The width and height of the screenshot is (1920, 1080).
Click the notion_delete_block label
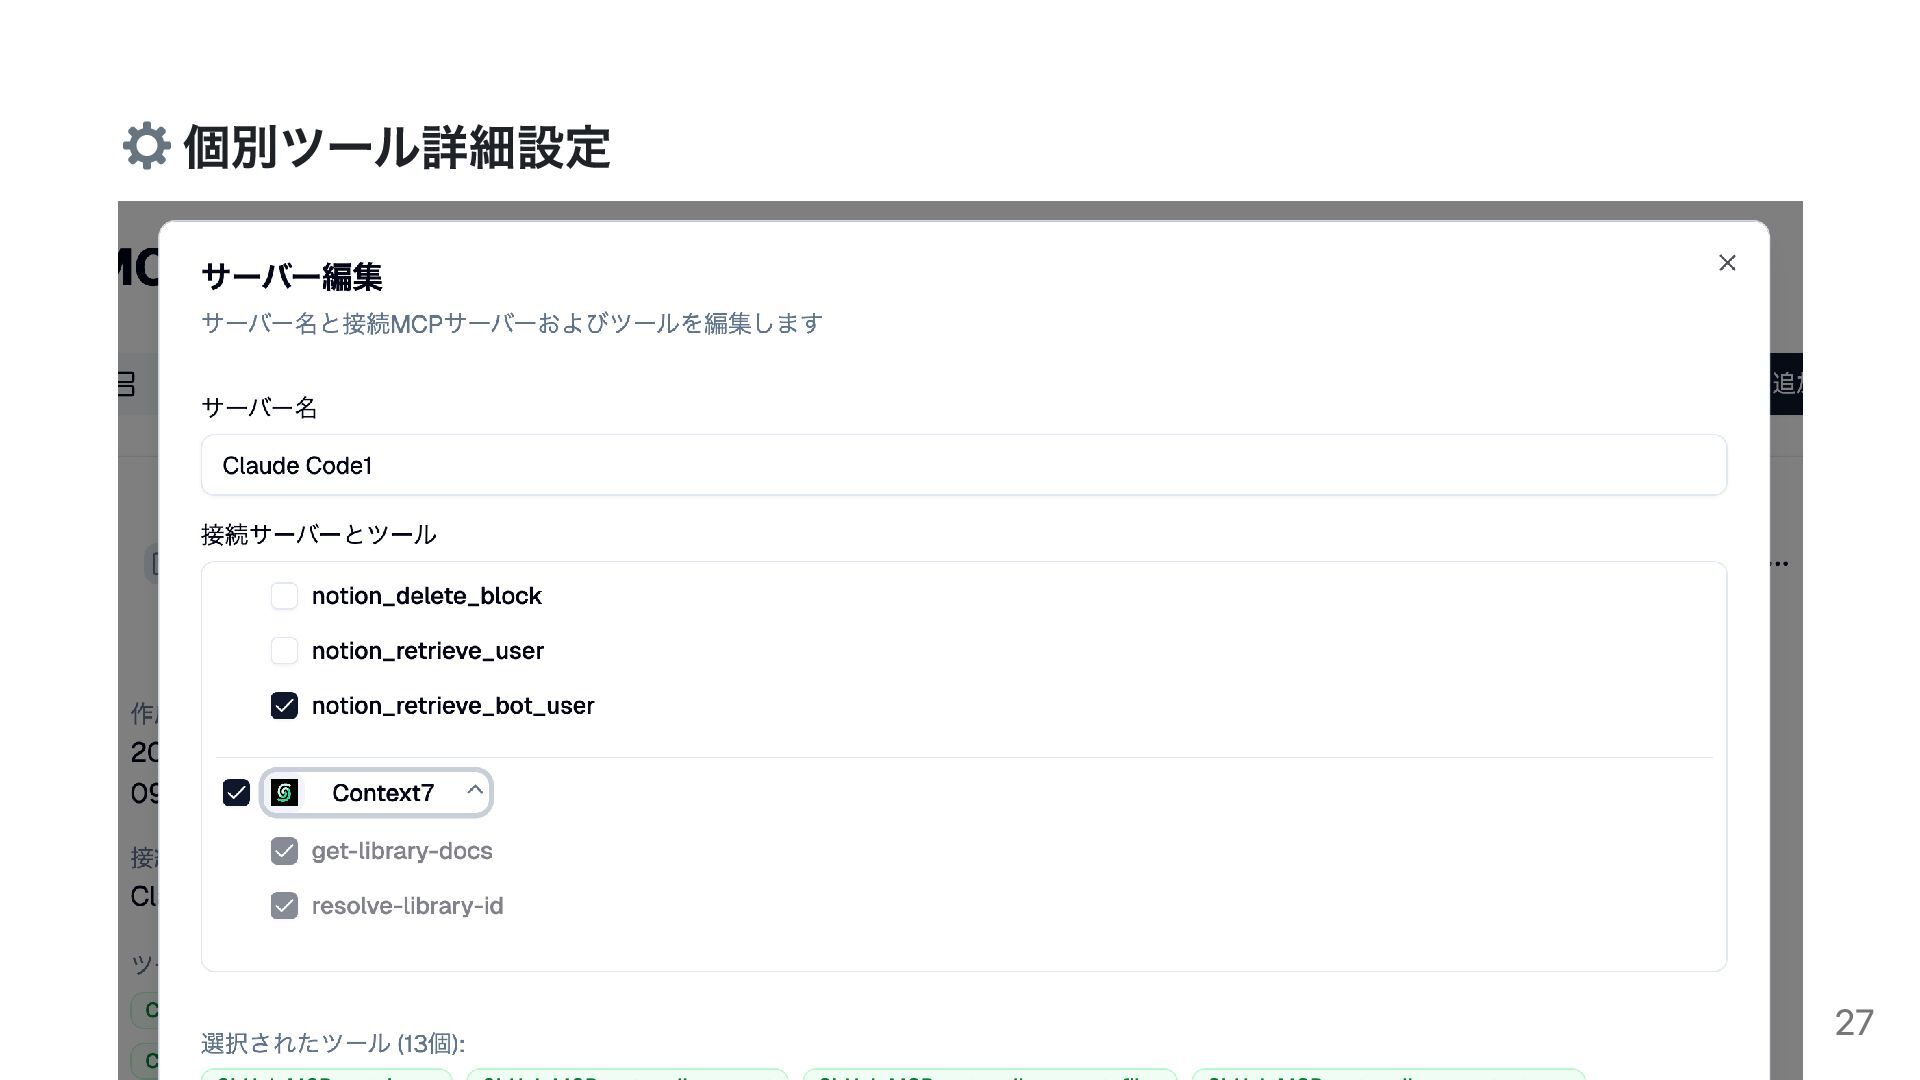[426, 596]
